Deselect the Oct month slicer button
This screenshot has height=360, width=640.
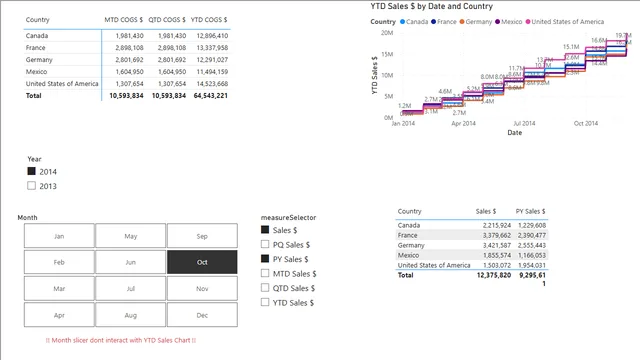[x=202, y=262]
